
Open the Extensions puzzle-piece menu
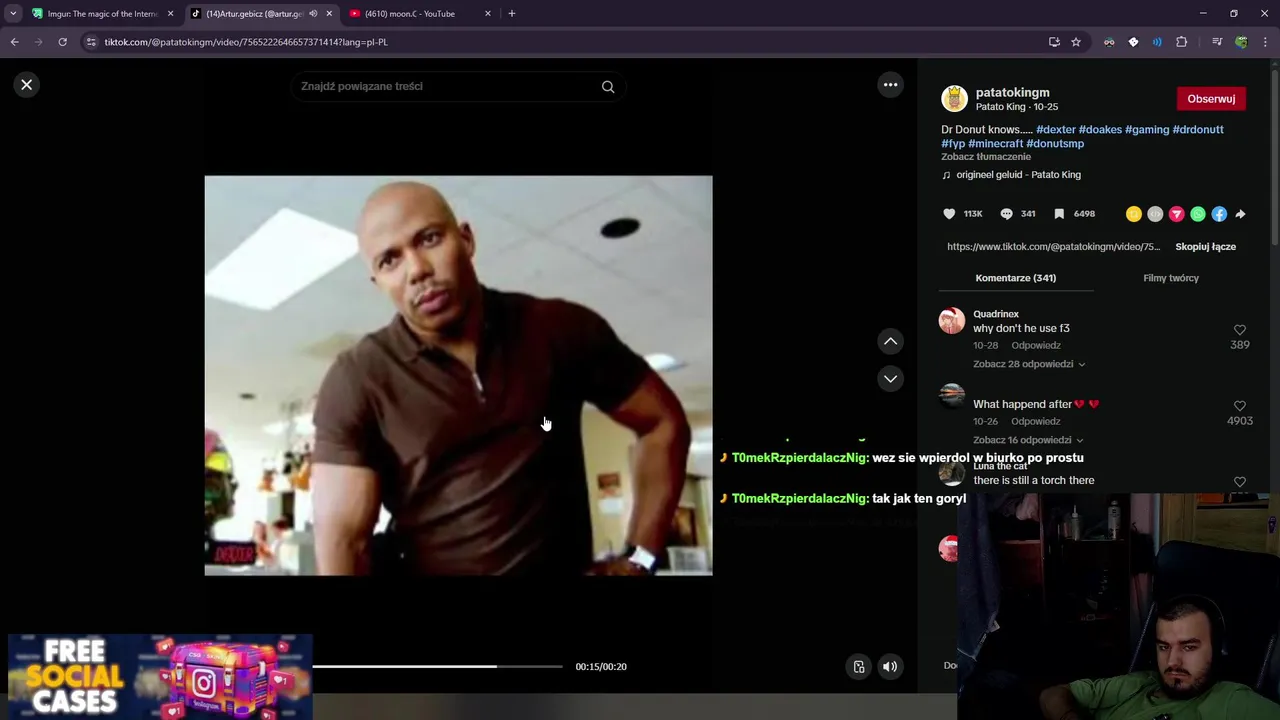(x=1182, y=42)
